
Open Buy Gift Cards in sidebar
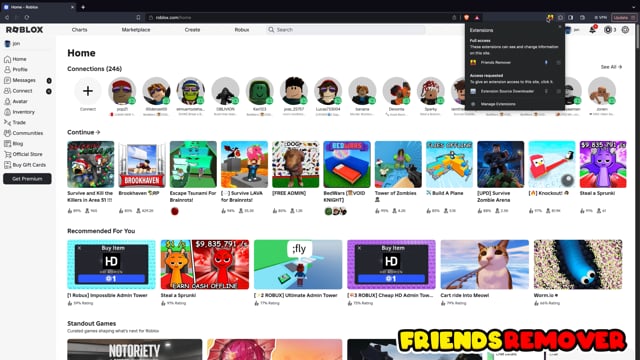click(25, 165)
